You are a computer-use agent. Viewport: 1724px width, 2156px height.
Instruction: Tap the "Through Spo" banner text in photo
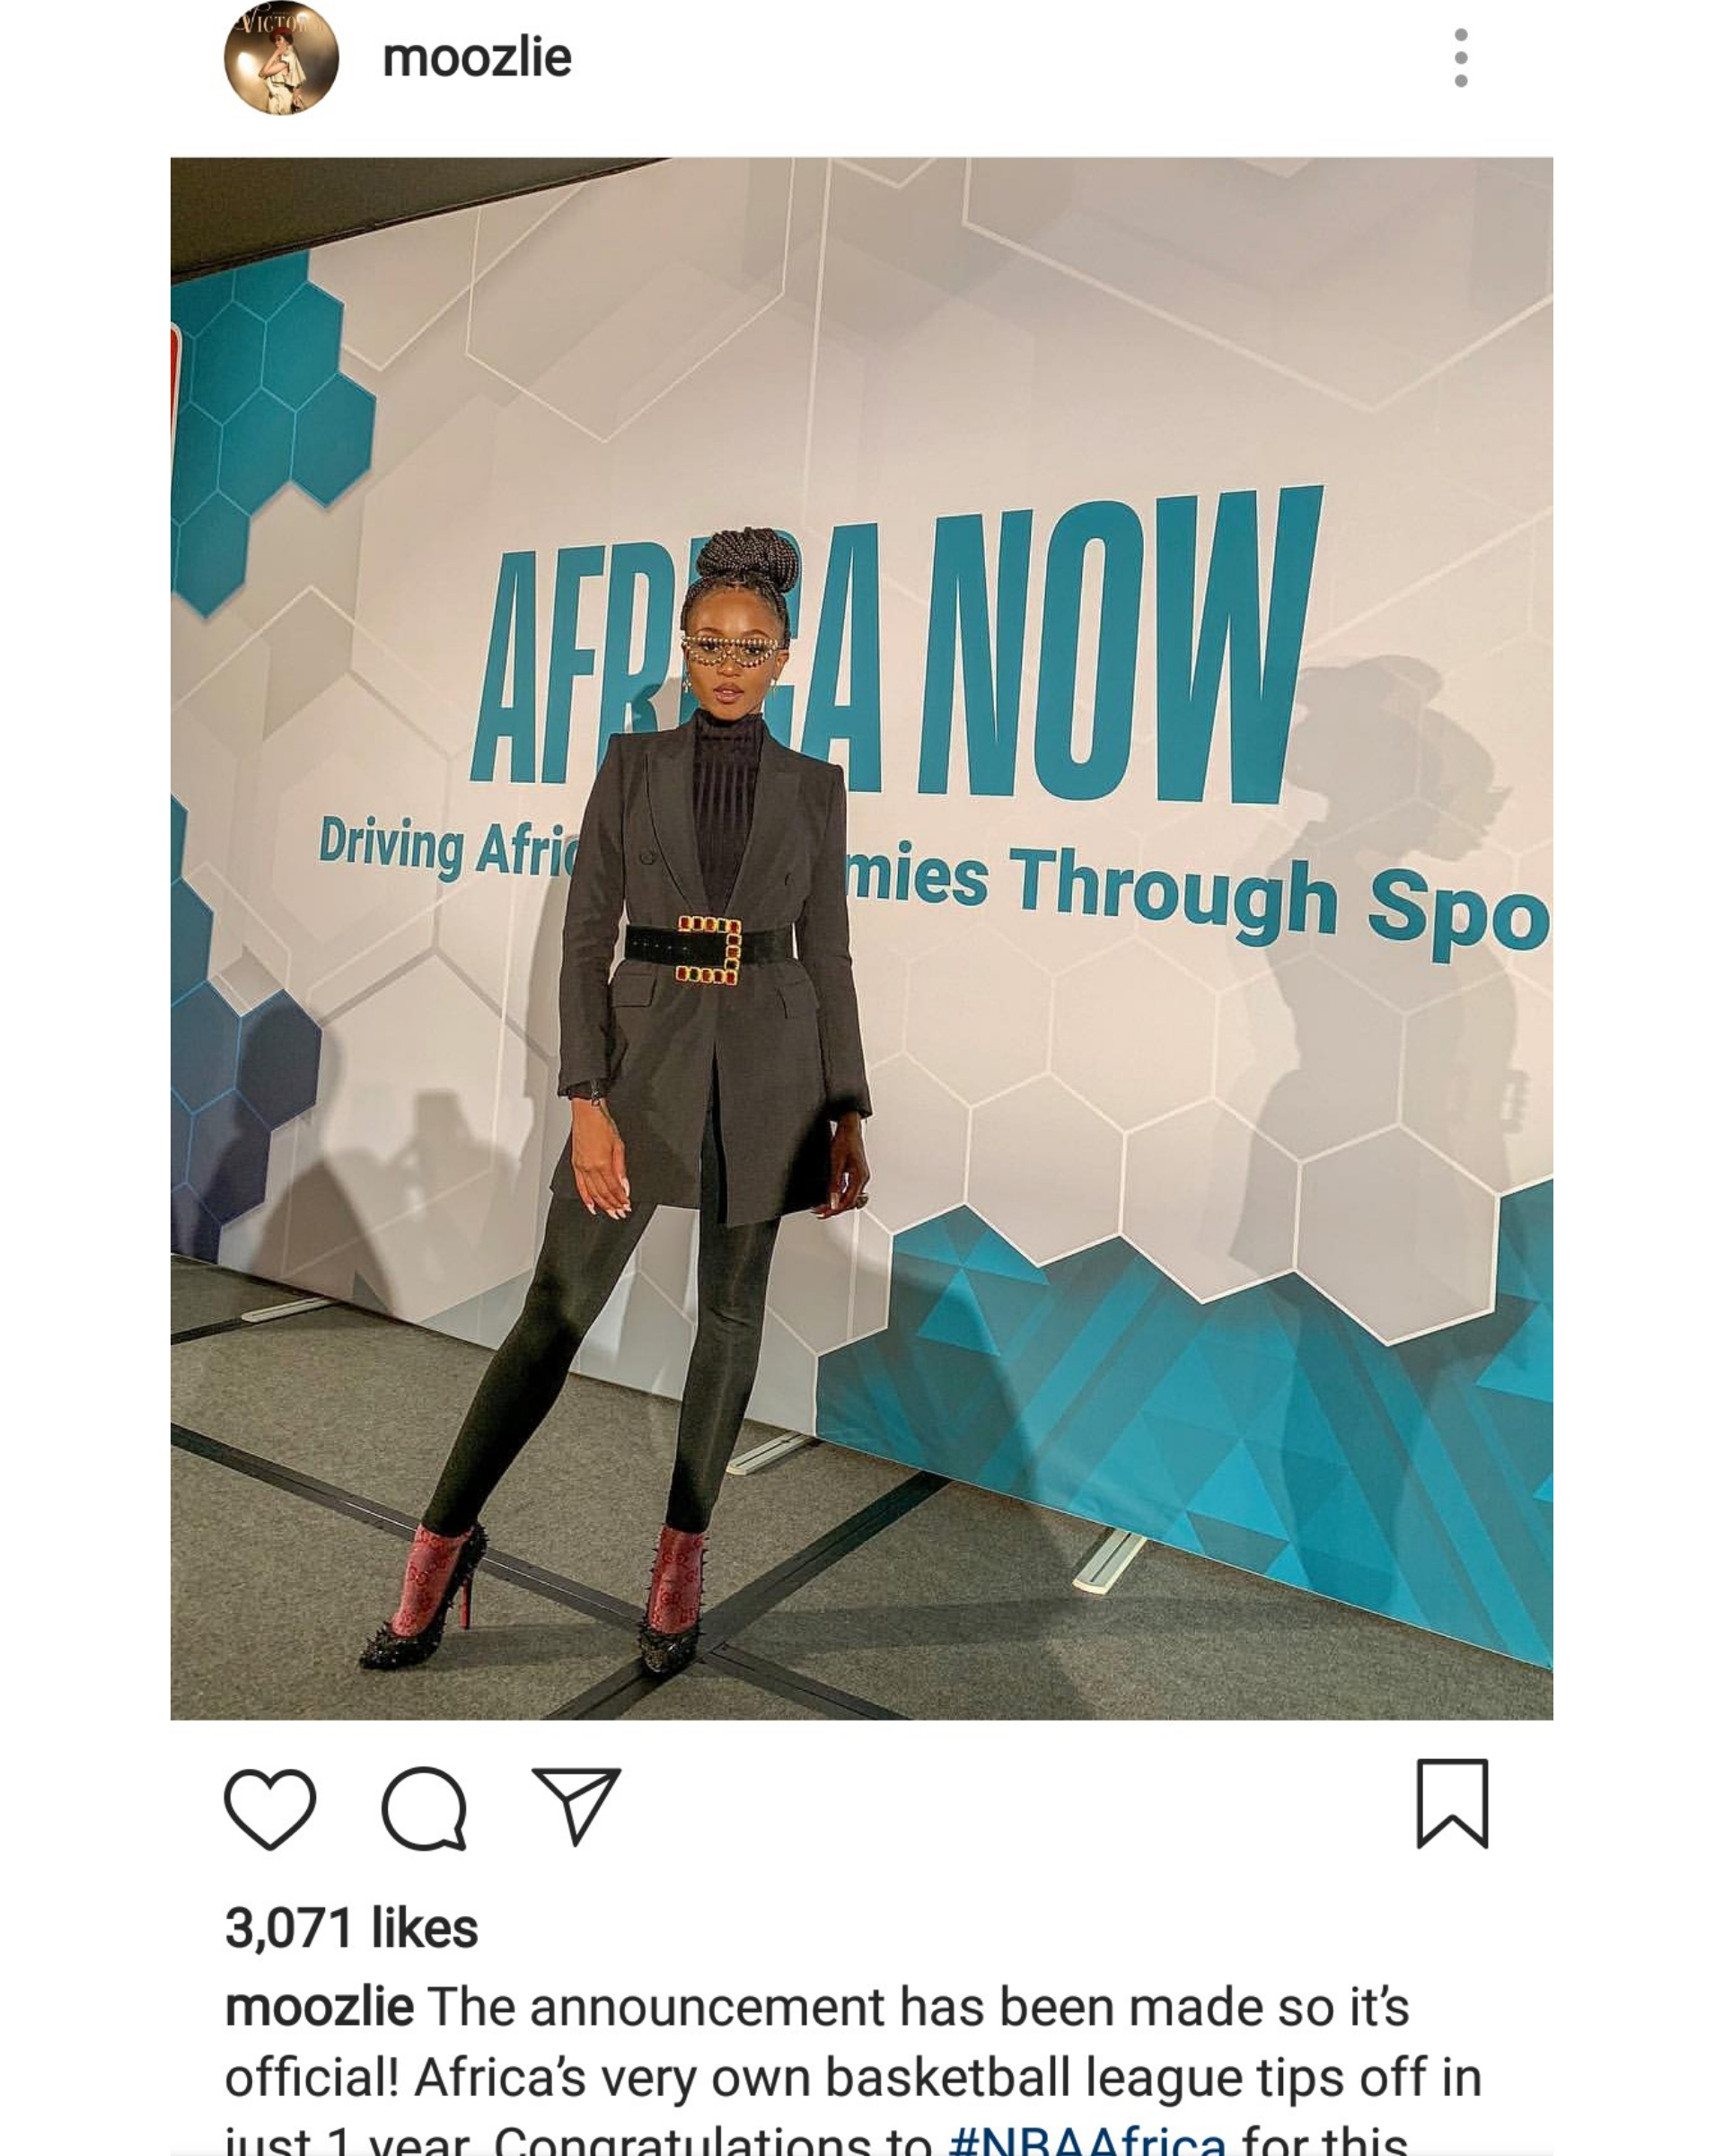pyautogui.click(x=1280, y=902)
